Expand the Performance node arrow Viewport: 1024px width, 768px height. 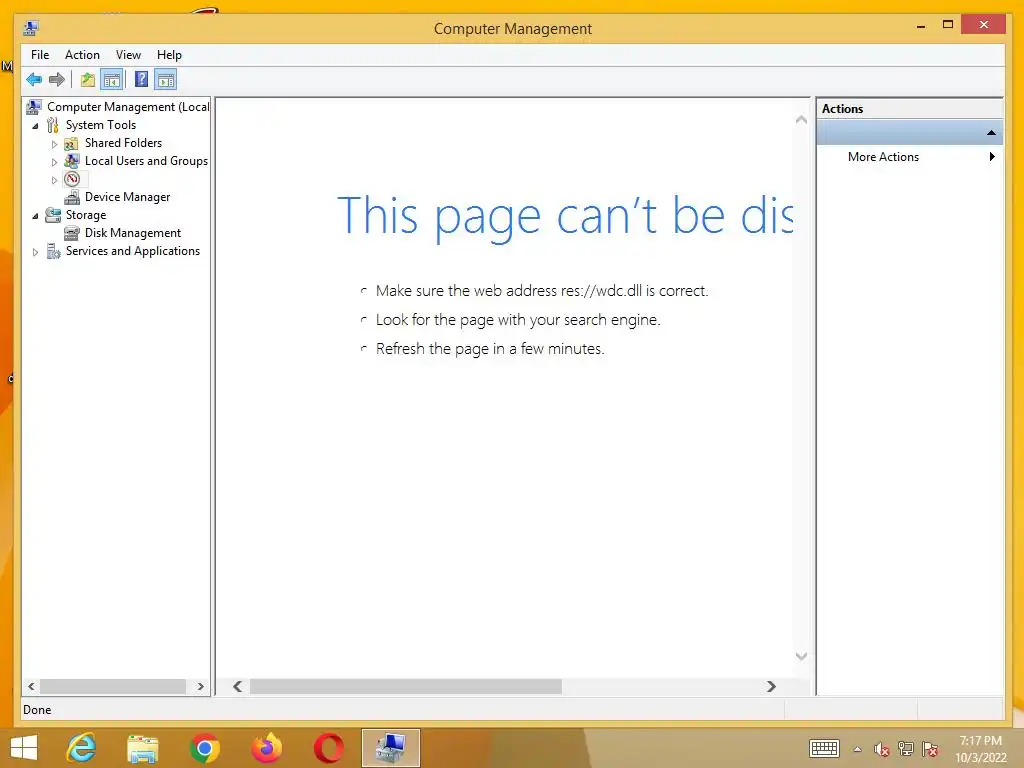tap(54, 180)
